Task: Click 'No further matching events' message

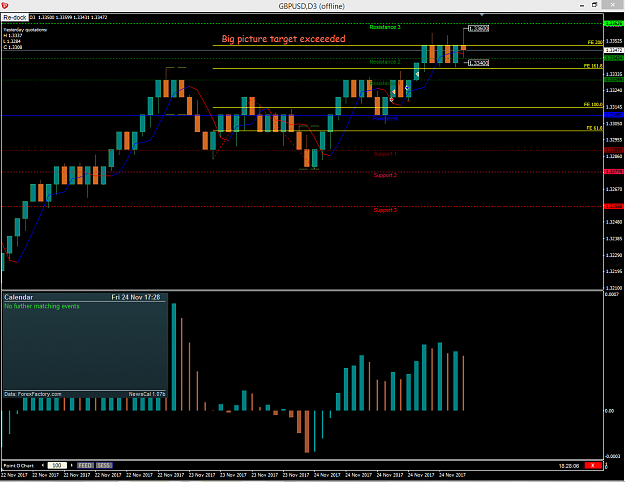Action: tap(42, 306)
